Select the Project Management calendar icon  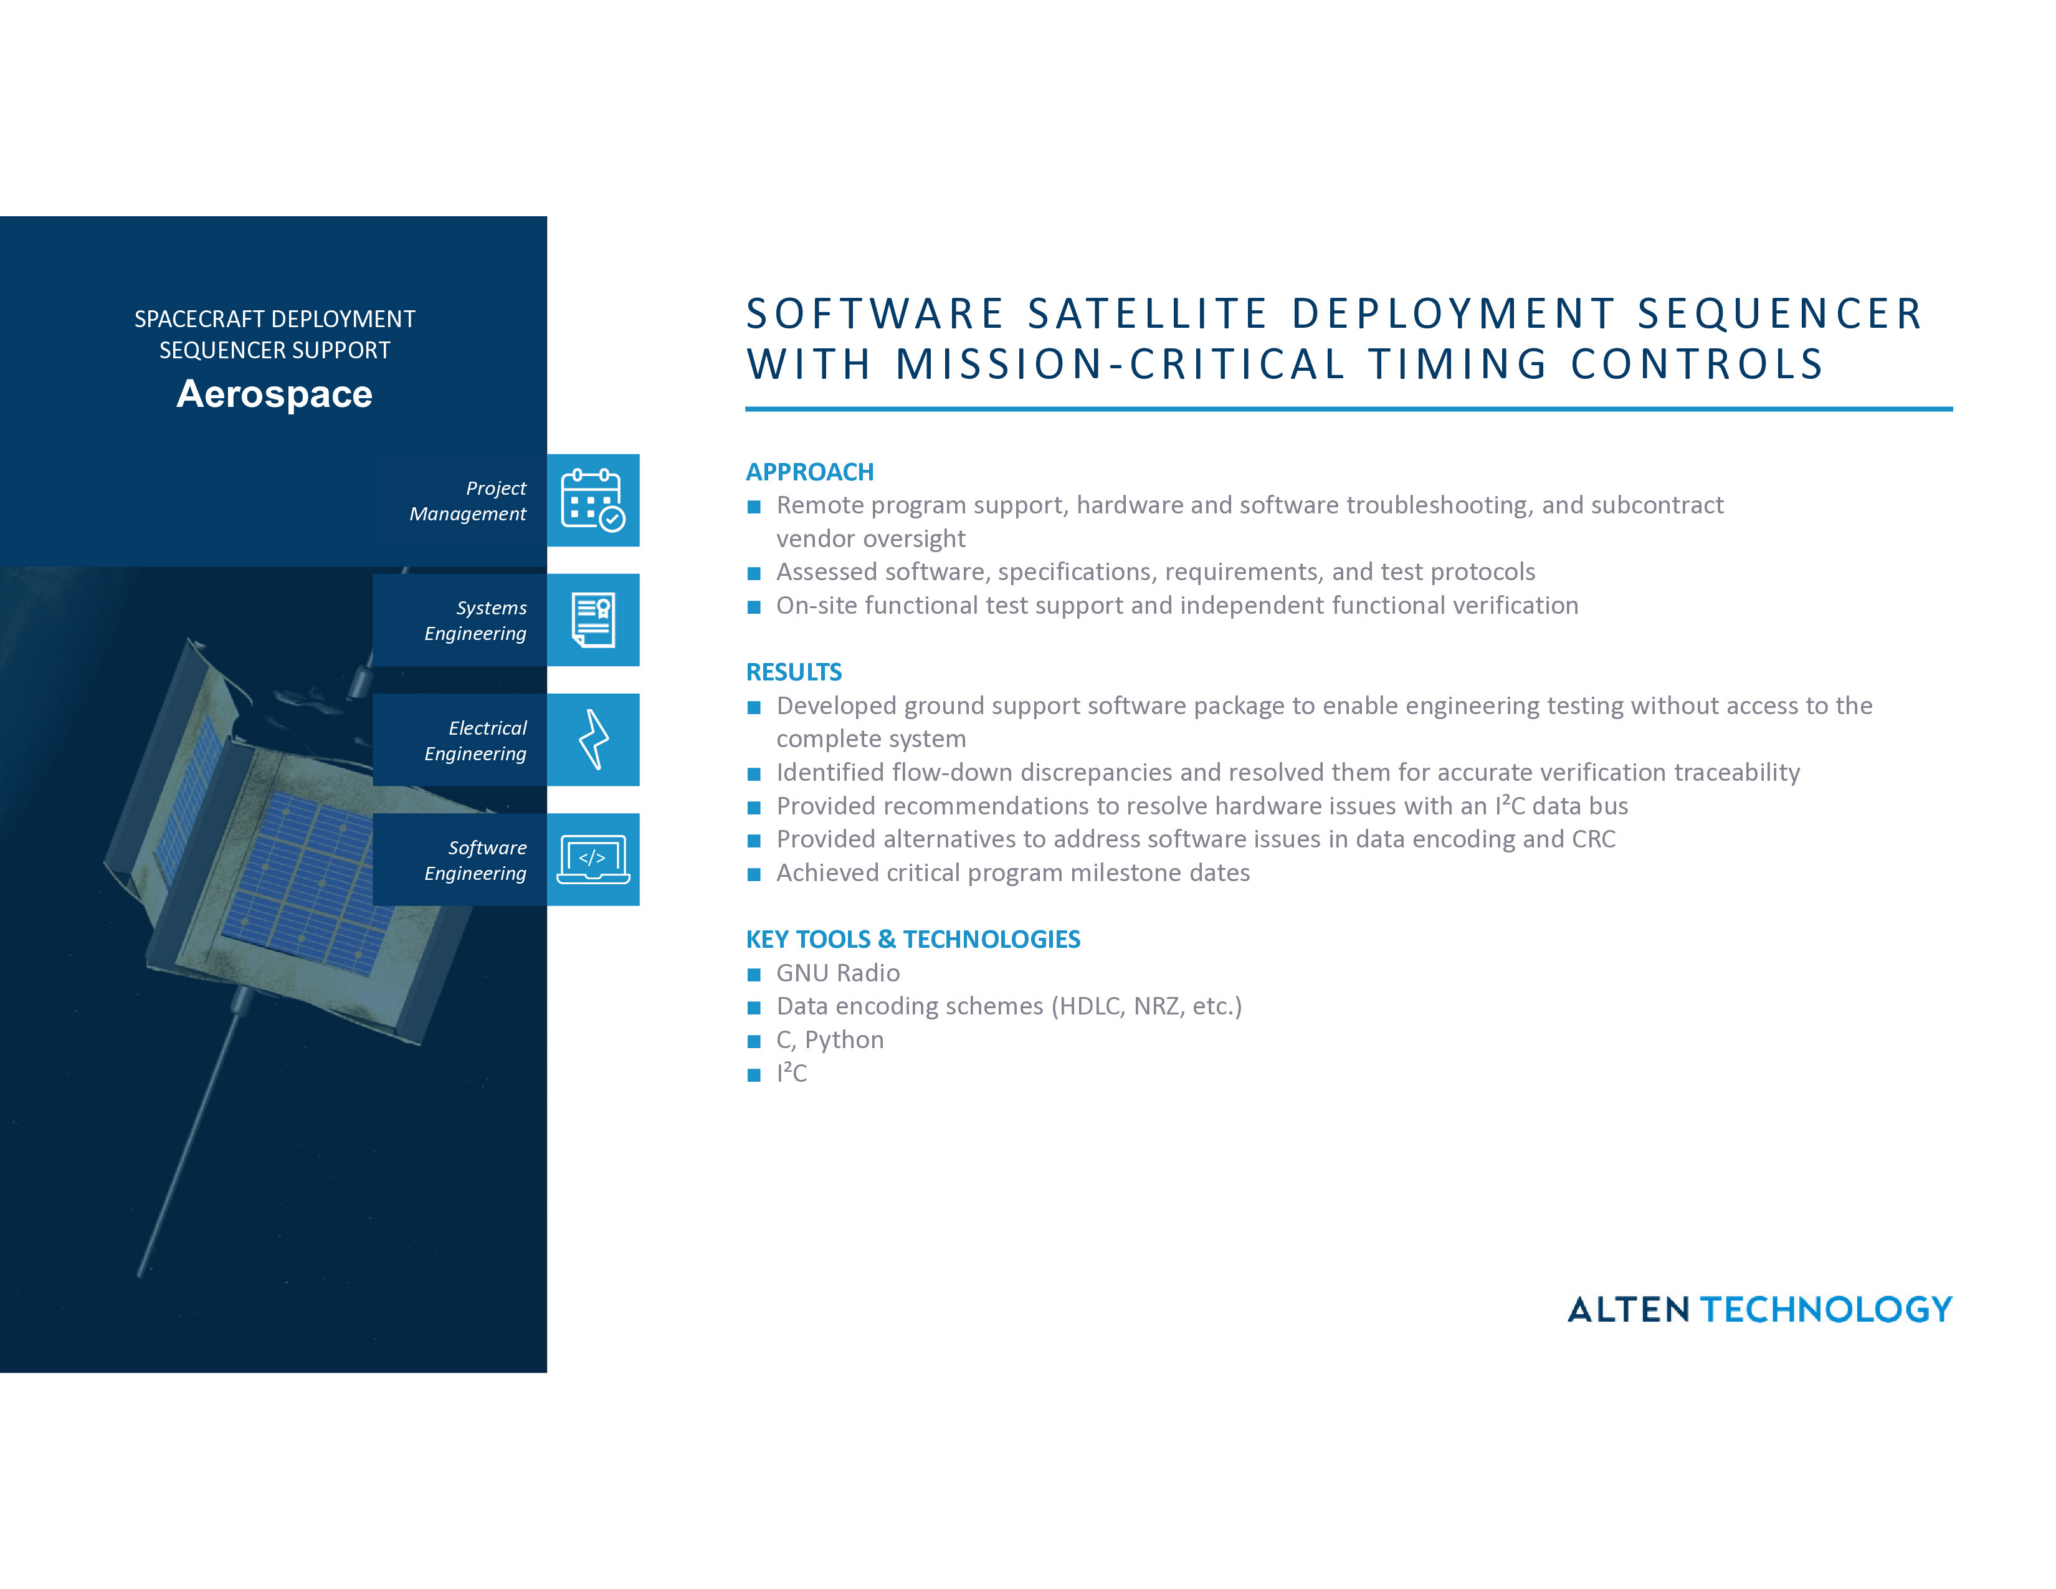tap(593, 499)
